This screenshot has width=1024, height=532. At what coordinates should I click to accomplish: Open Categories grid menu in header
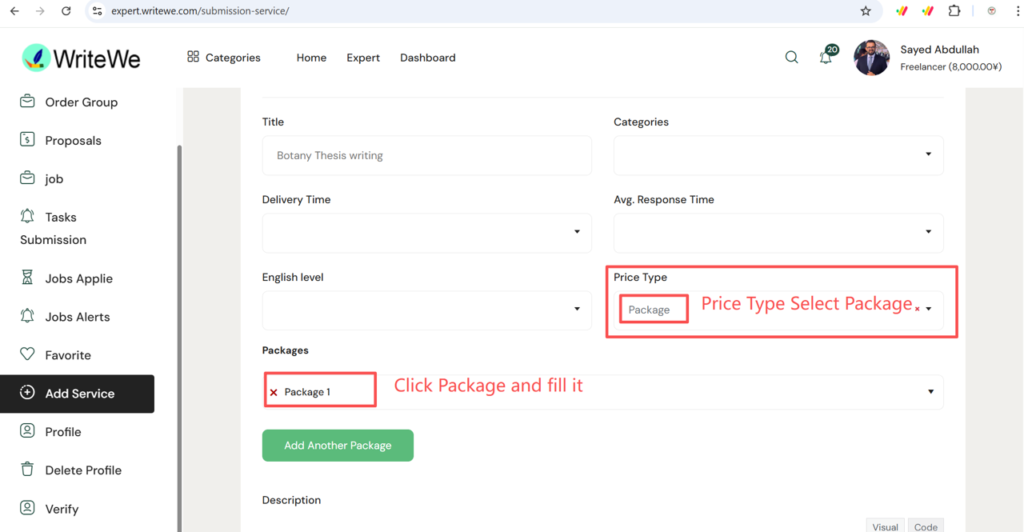223,58
